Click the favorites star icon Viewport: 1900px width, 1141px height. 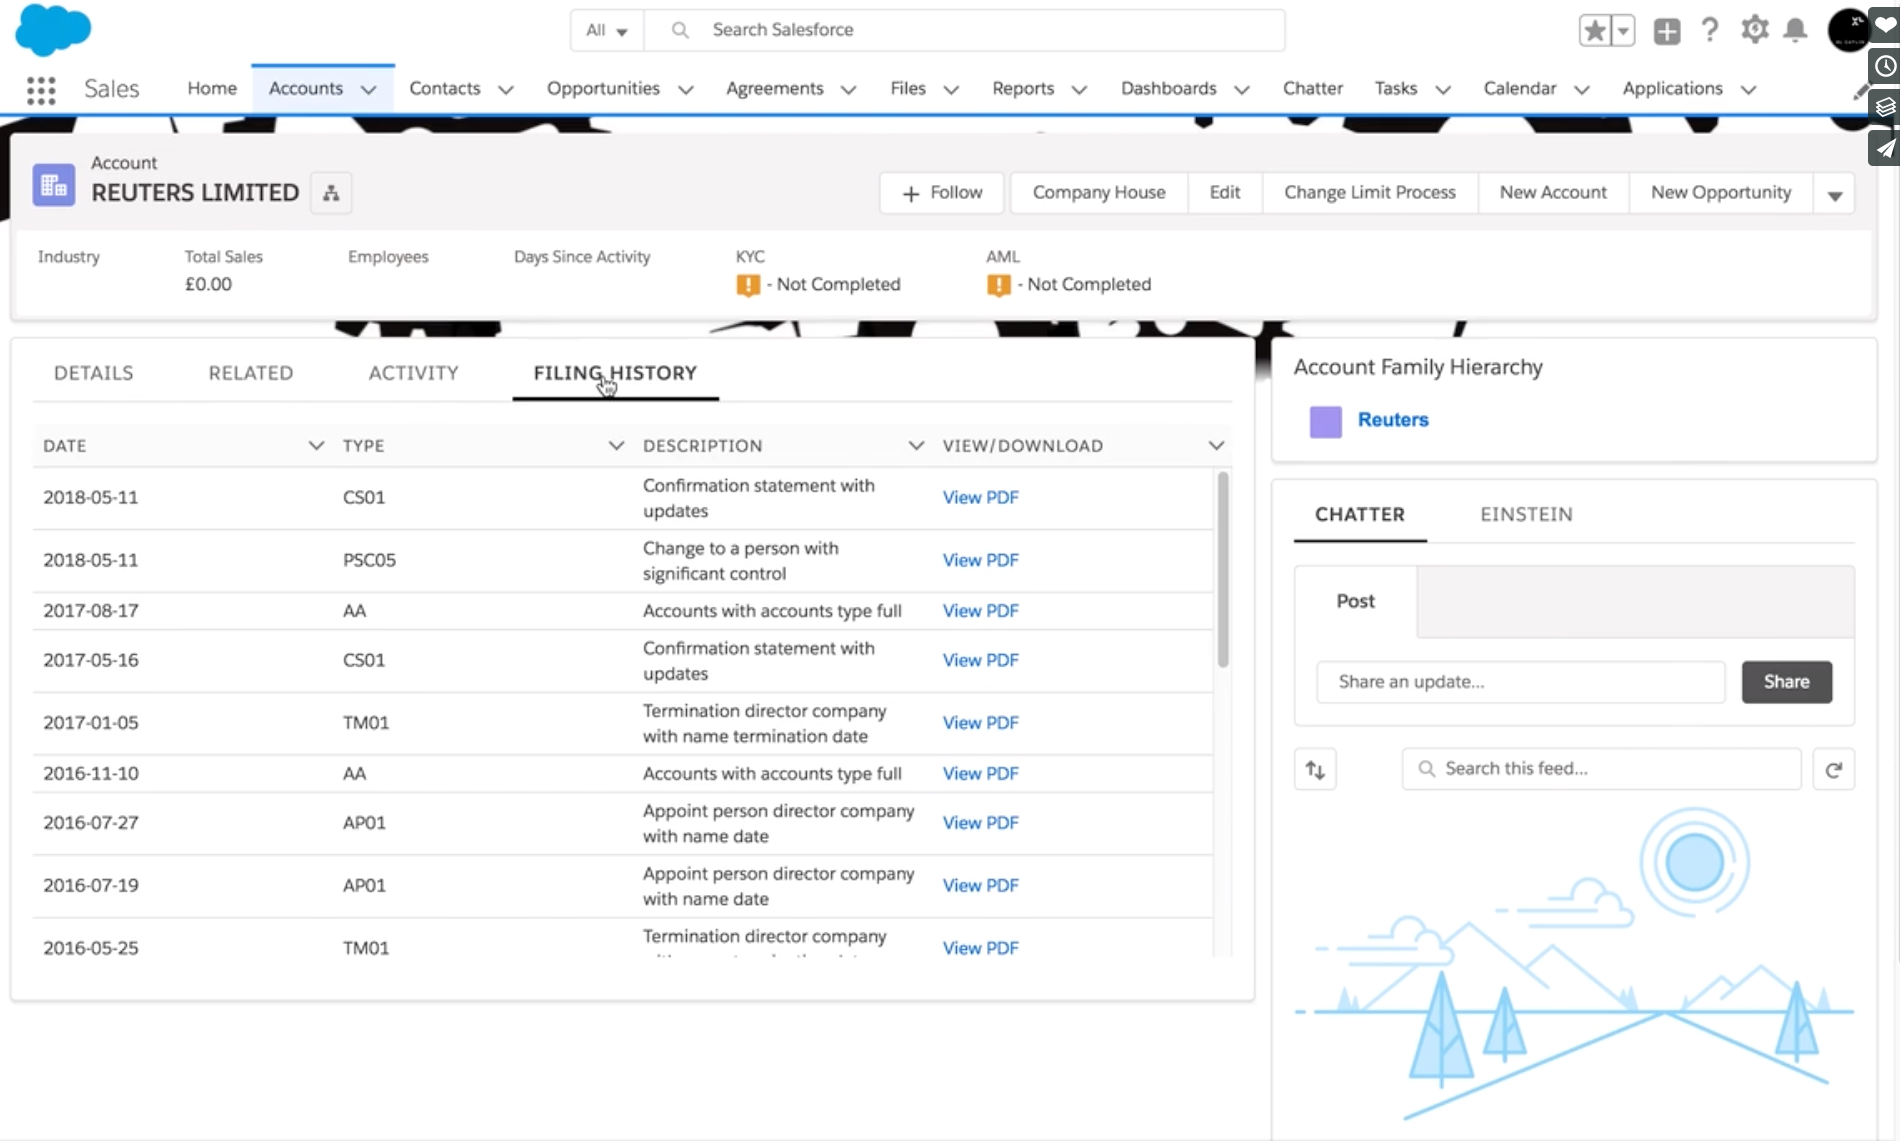coord(1595,31)
